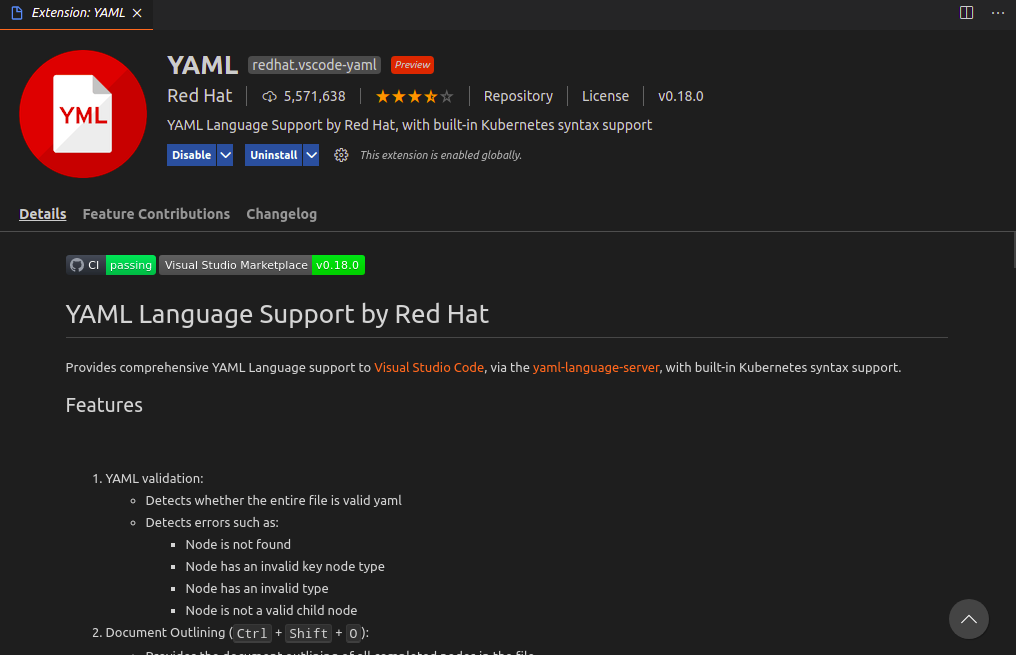Click the vertical scrollbar of the details page
Image resolution: width=1016 pixels, height=655 pixels.
[1013, 249]
